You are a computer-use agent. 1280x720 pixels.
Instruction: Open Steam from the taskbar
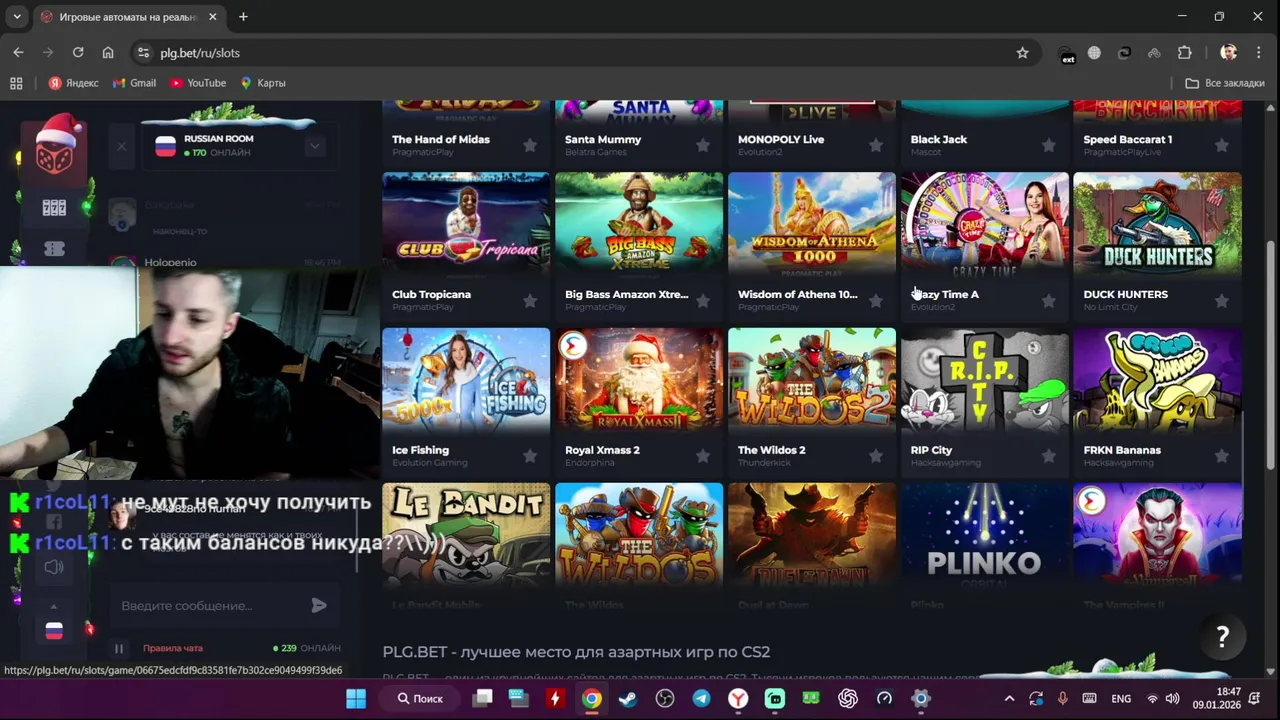click(628, 698)
